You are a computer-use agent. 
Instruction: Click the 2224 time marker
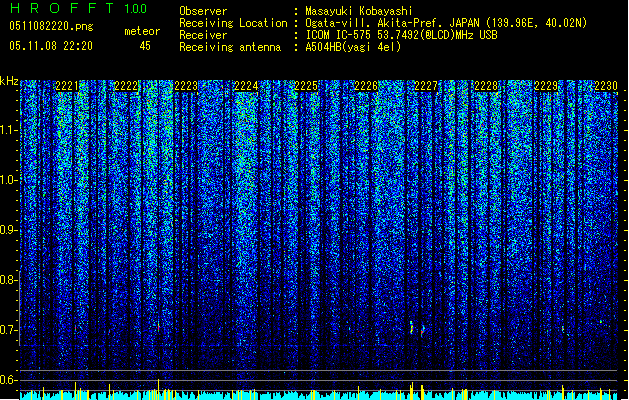pos(246,86)
